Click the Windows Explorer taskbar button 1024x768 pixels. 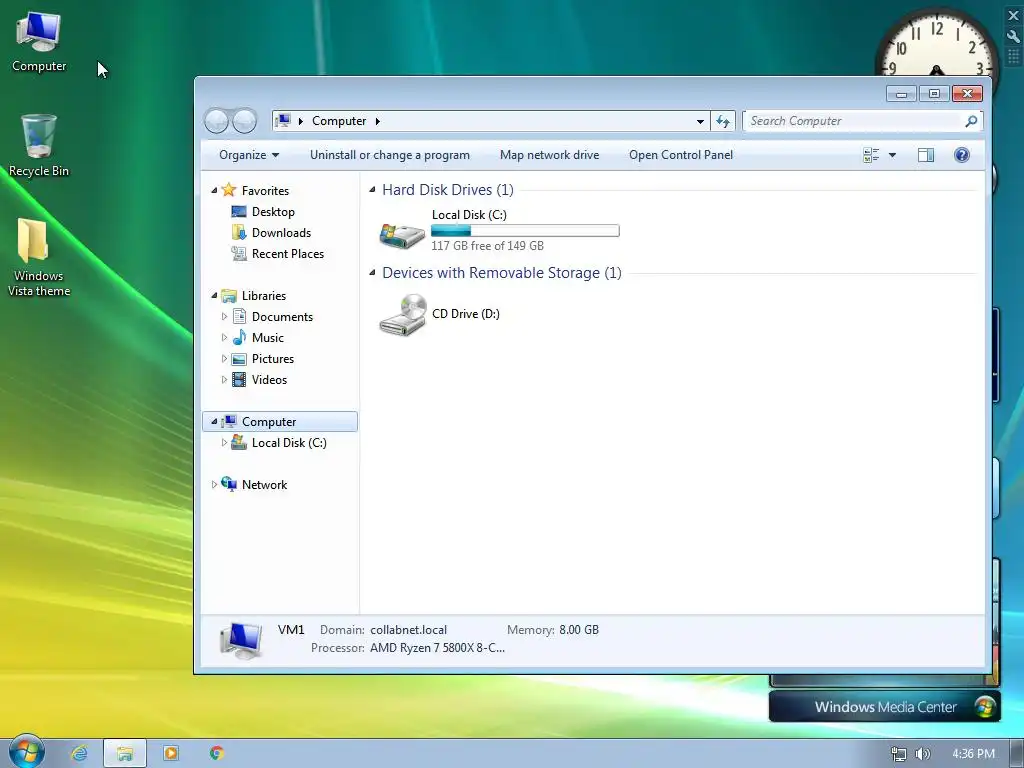[125, 754]
